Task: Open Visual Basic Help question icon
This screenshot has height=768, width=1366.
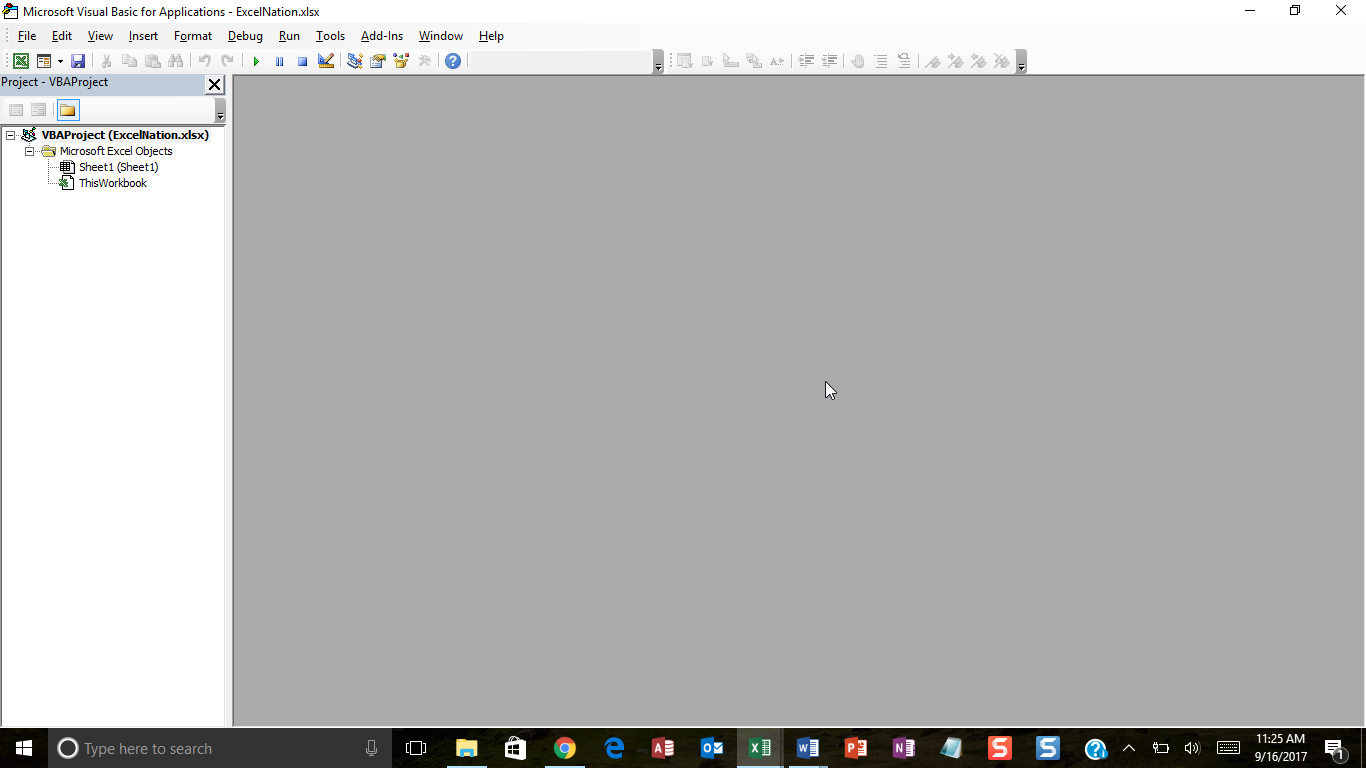Action: click(453, 61)
